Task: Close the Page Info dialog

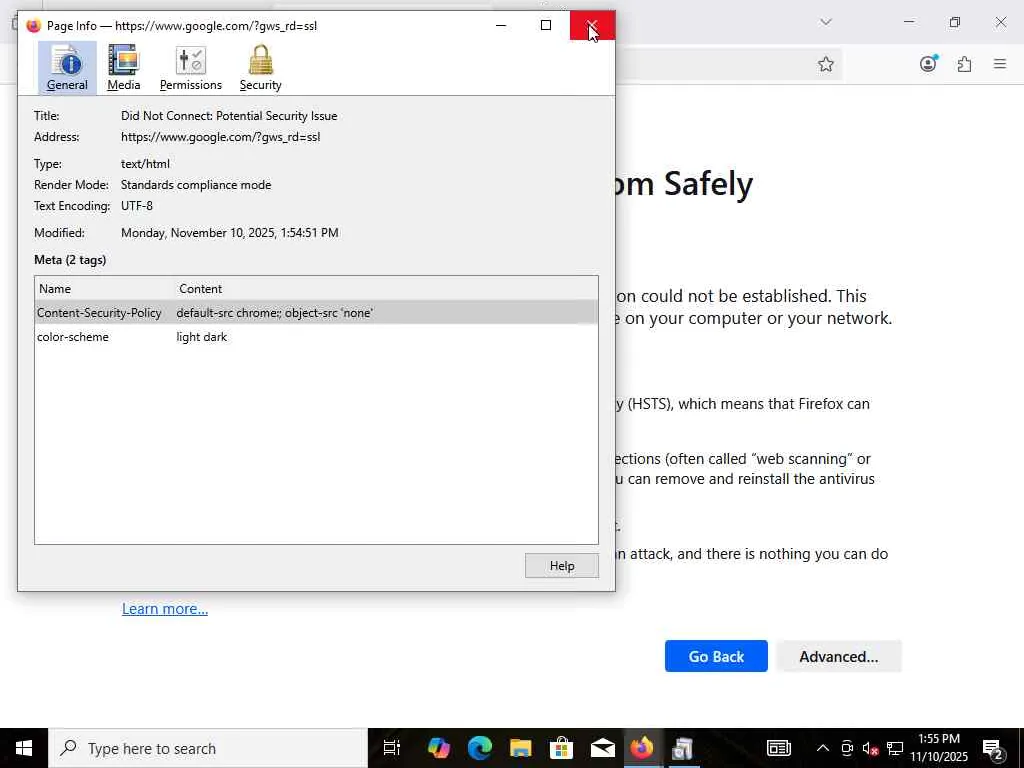Action: pyautogui.click(x=592, y=25)
